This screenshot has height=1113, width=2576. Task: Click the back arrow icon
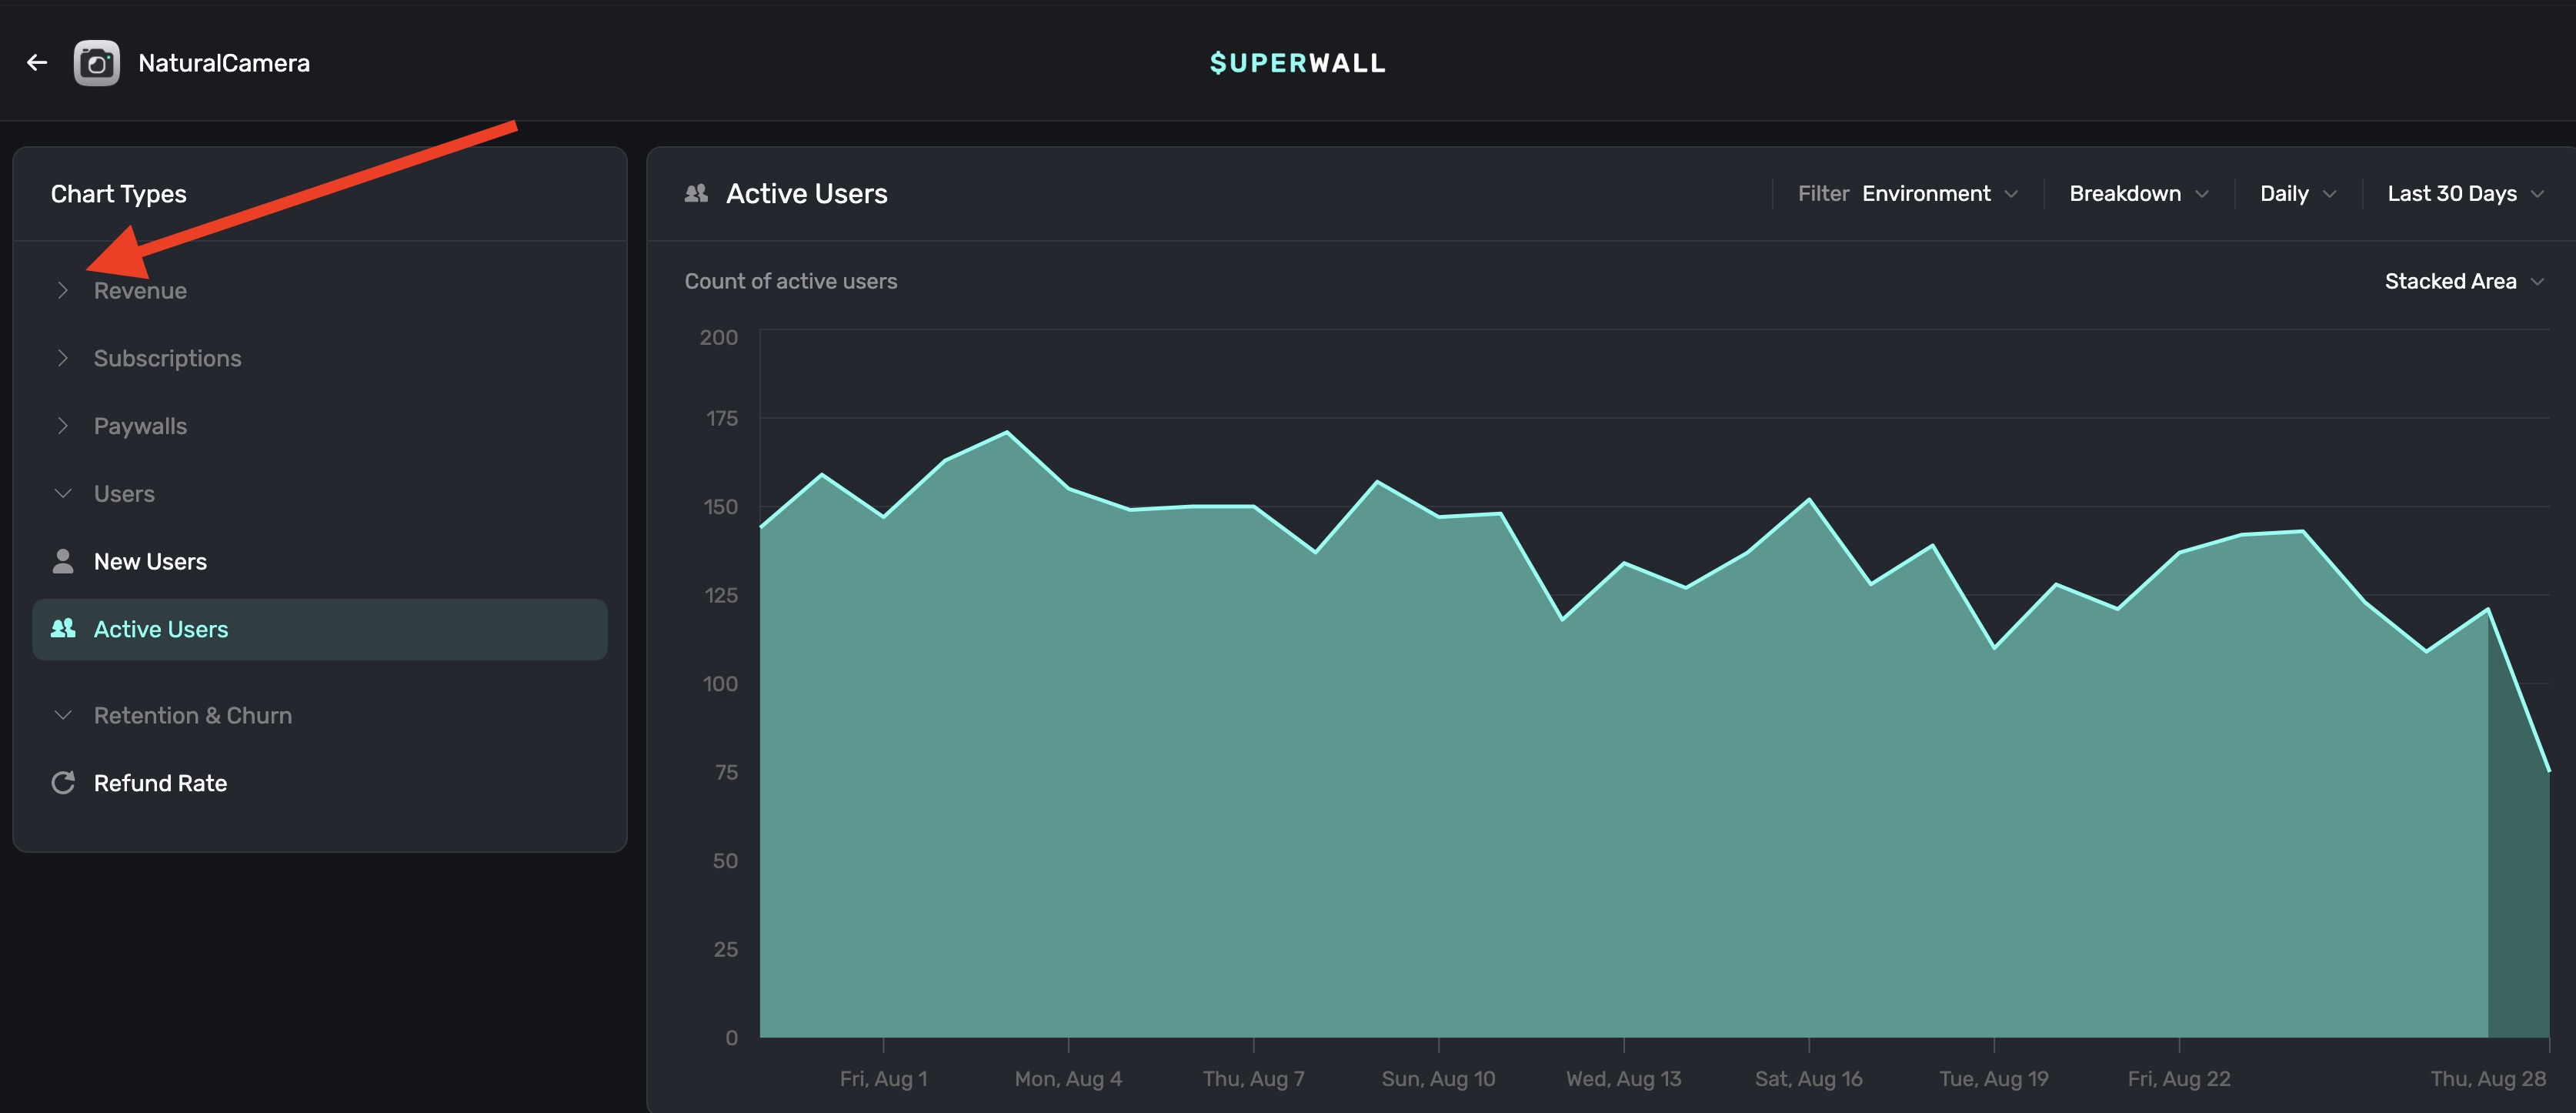click(x=37, y=63)
